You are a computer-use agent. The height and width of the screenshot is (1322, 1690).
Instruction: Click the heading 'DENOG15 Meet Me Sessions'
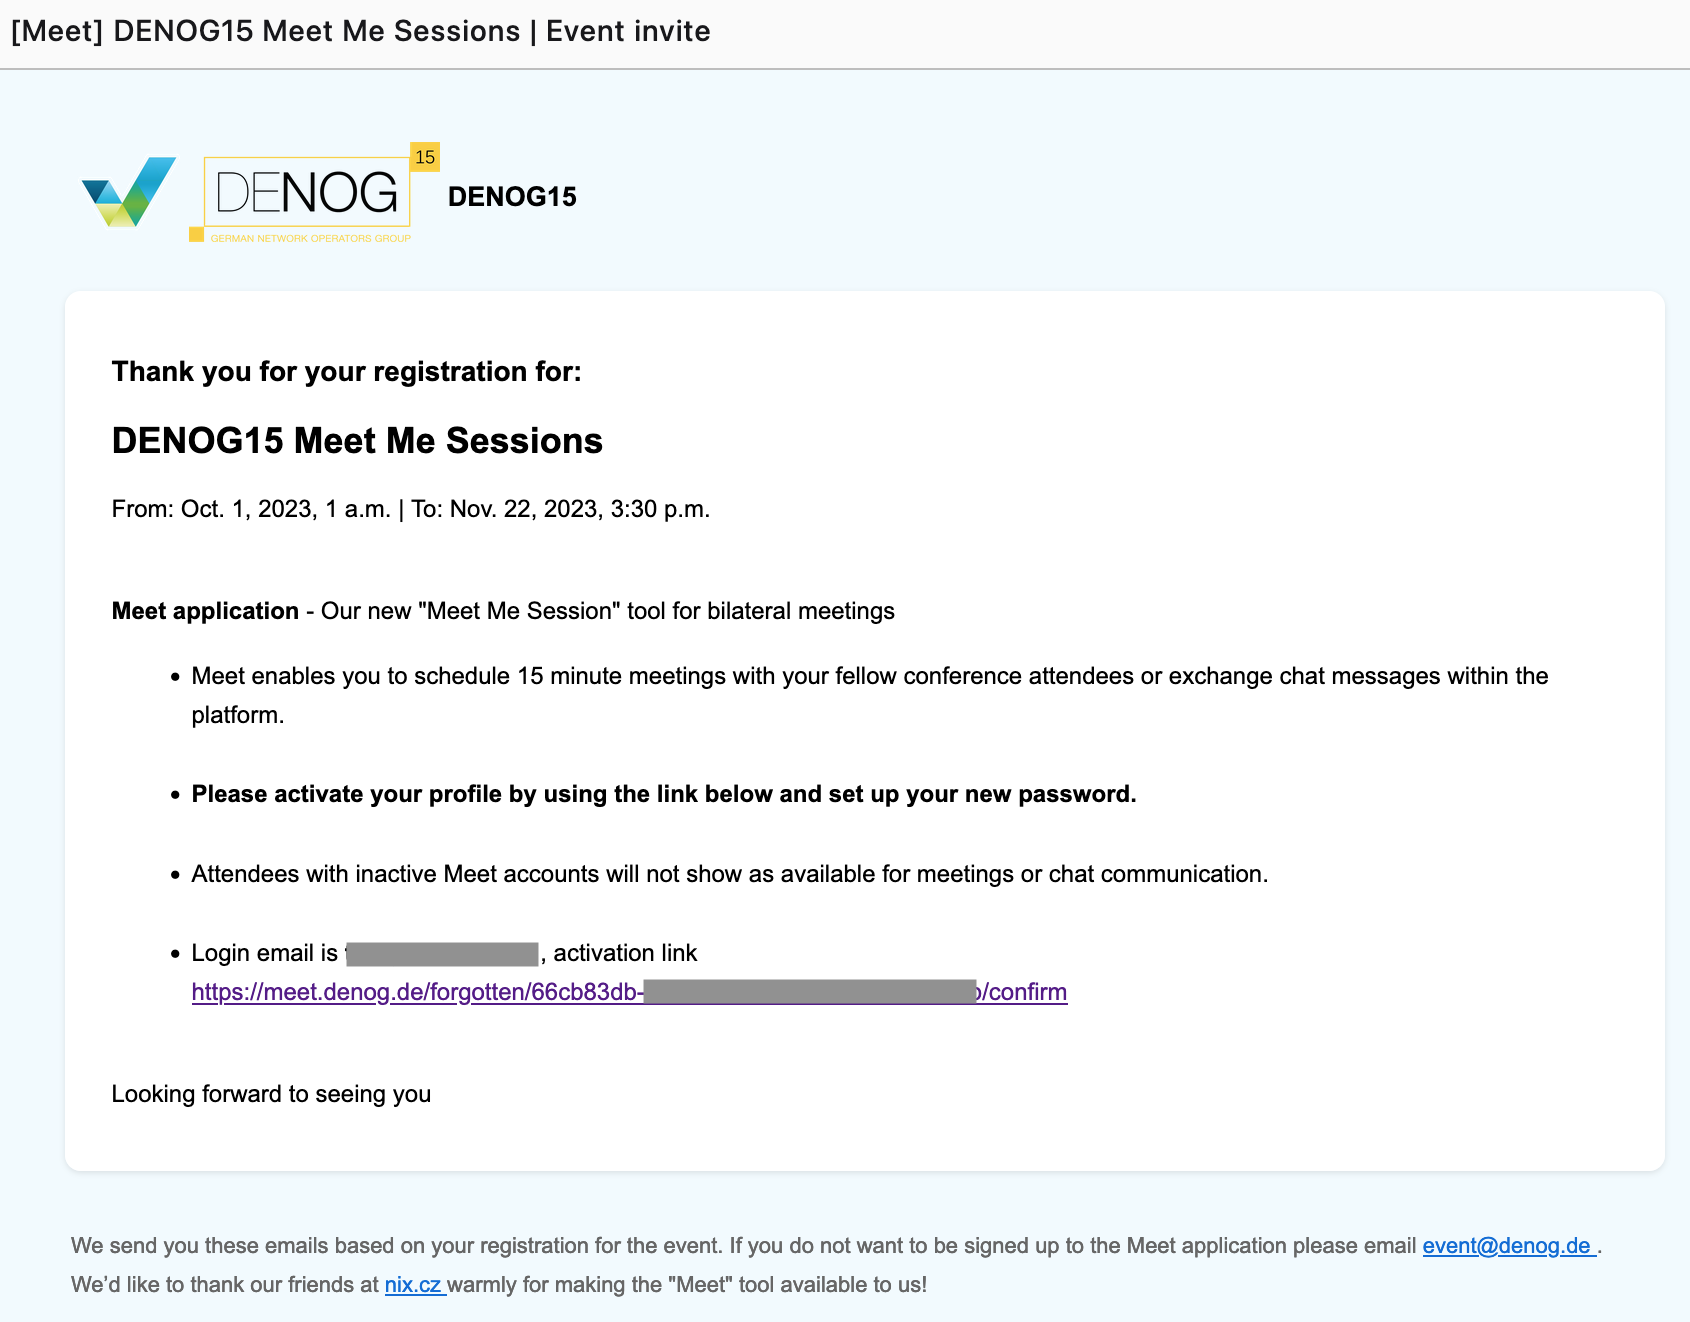coord(357,441)
